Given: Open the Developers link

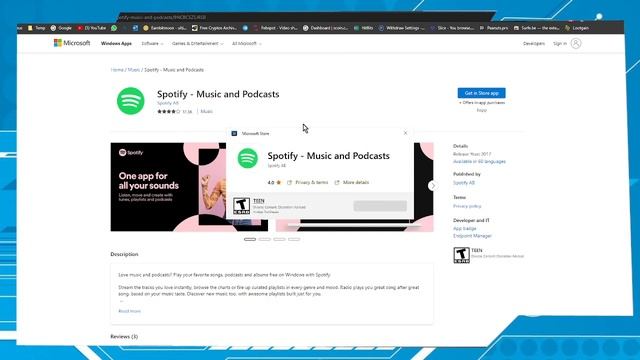Looking at the screenshot, I should pyautogui.click(x=533, y=43).
